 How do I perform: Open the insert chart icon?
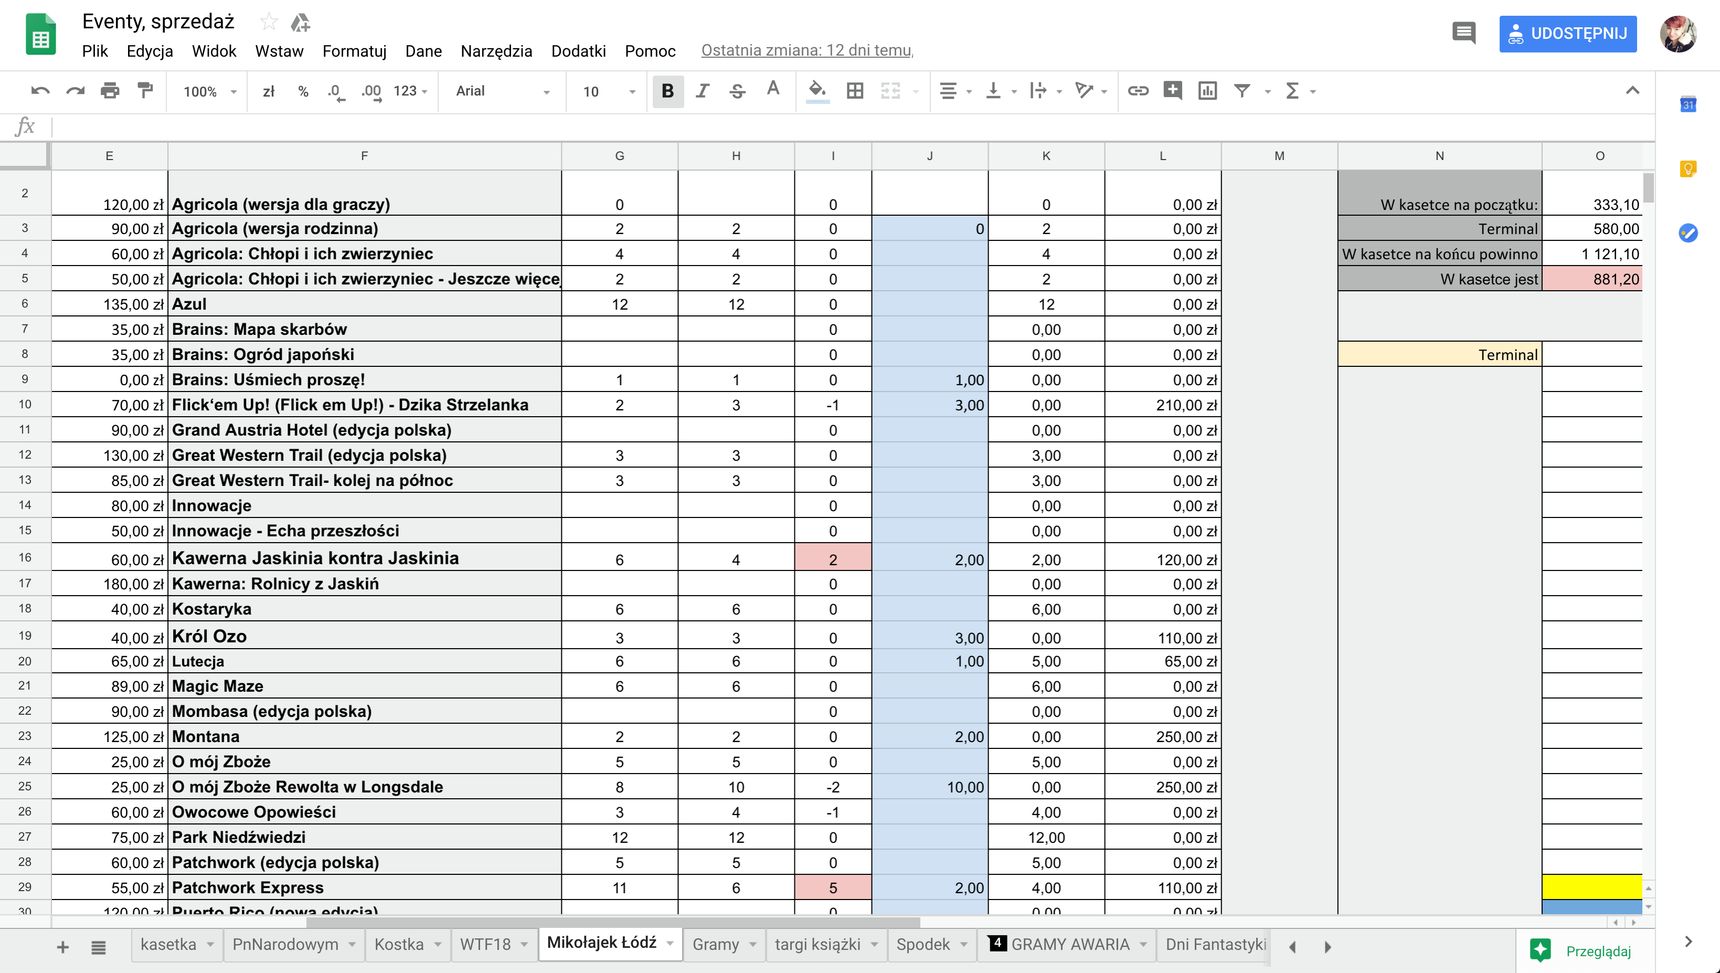[x=1207, y=91]
